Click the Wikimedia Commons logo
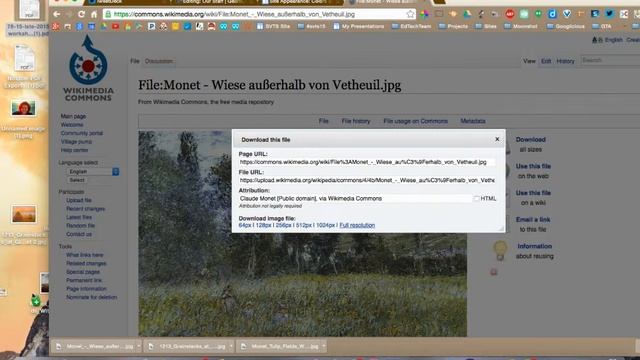The image size is (640, 360). 88,68
